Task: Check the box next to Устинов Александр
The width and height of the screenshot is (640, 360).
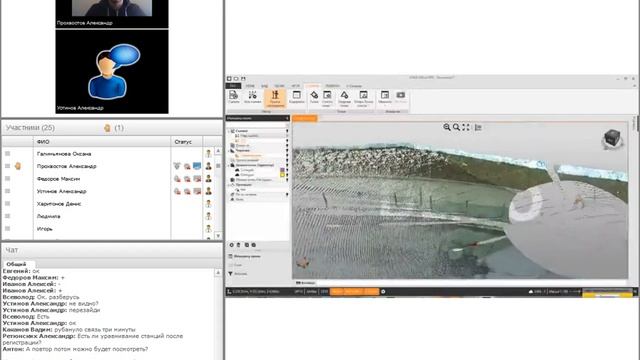Action: [7, 191]
